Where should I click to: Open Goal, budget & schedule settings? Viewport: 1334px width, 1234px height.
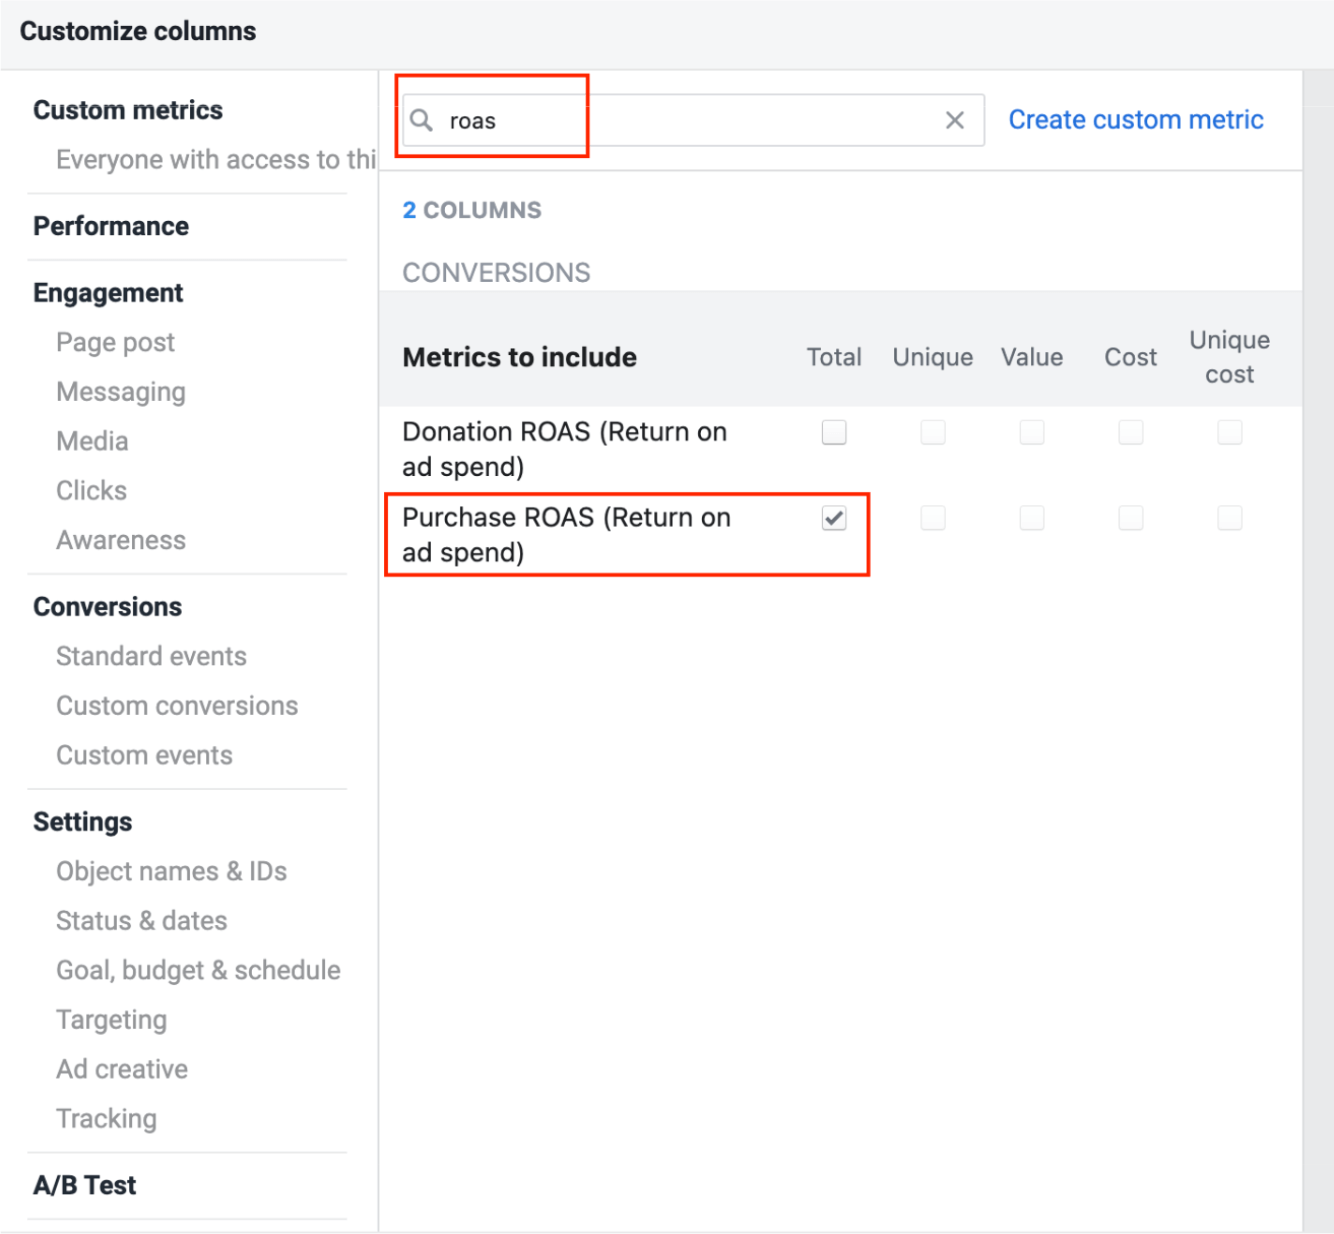pos(198,970)
